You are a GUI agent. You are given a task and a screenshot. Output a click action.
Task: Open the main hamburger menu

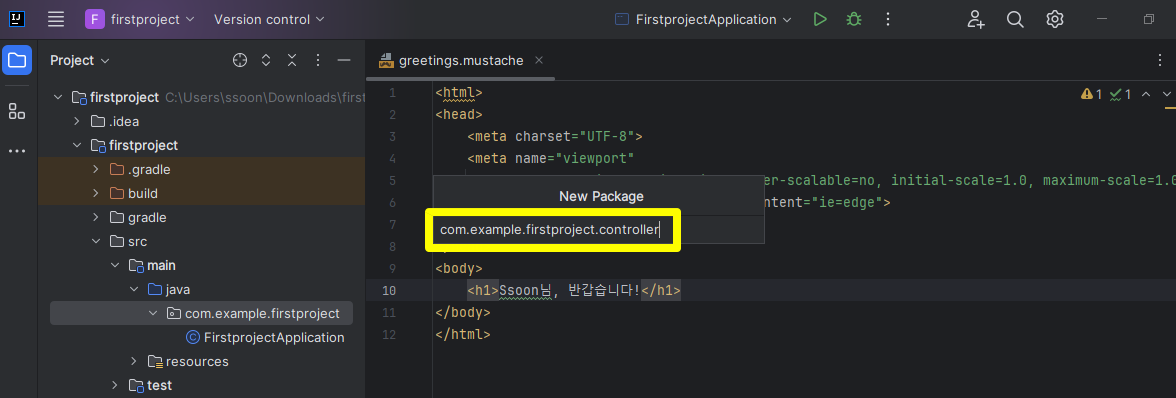(x=56, y=19)
